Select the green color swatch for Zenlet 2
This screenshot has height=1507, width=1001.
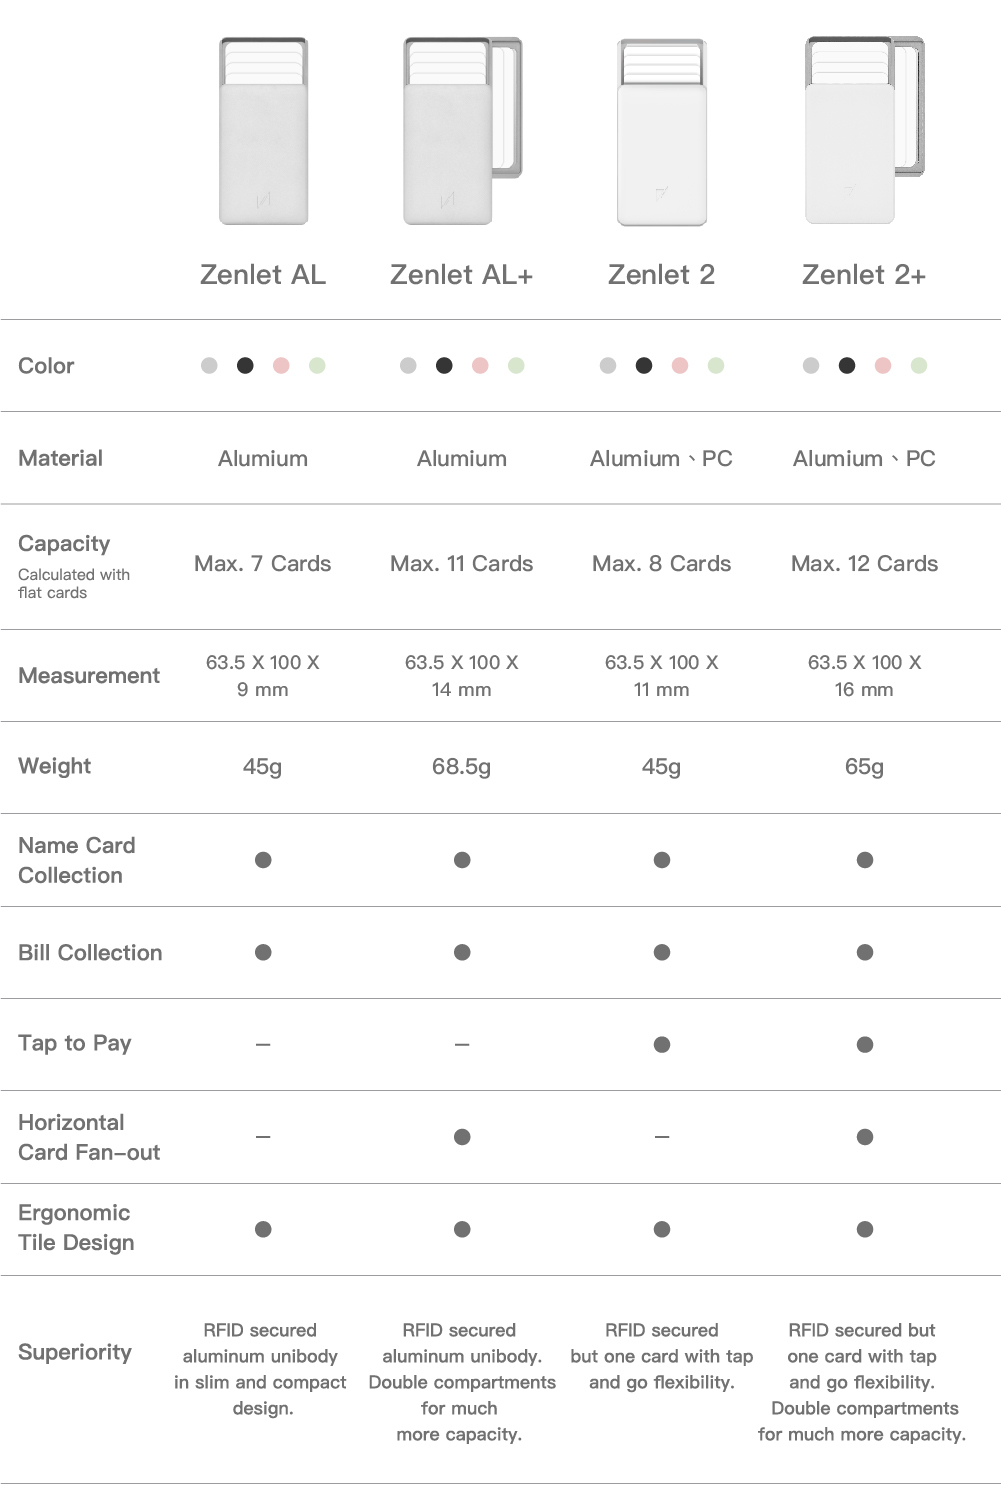click(x=716, y=365)
